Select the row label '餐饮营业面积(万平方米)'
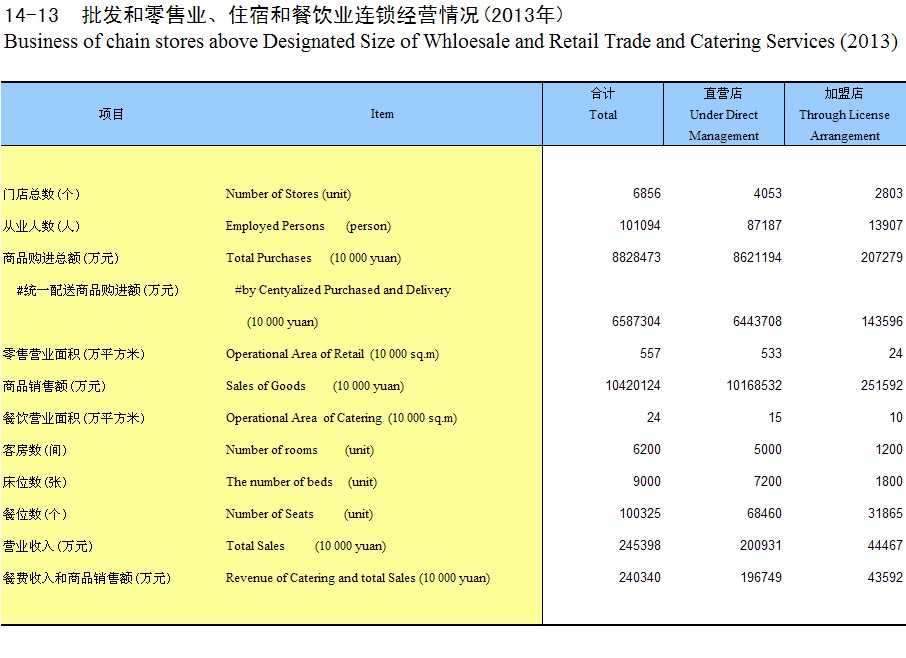906x658 pixels. tap(73, 418)
